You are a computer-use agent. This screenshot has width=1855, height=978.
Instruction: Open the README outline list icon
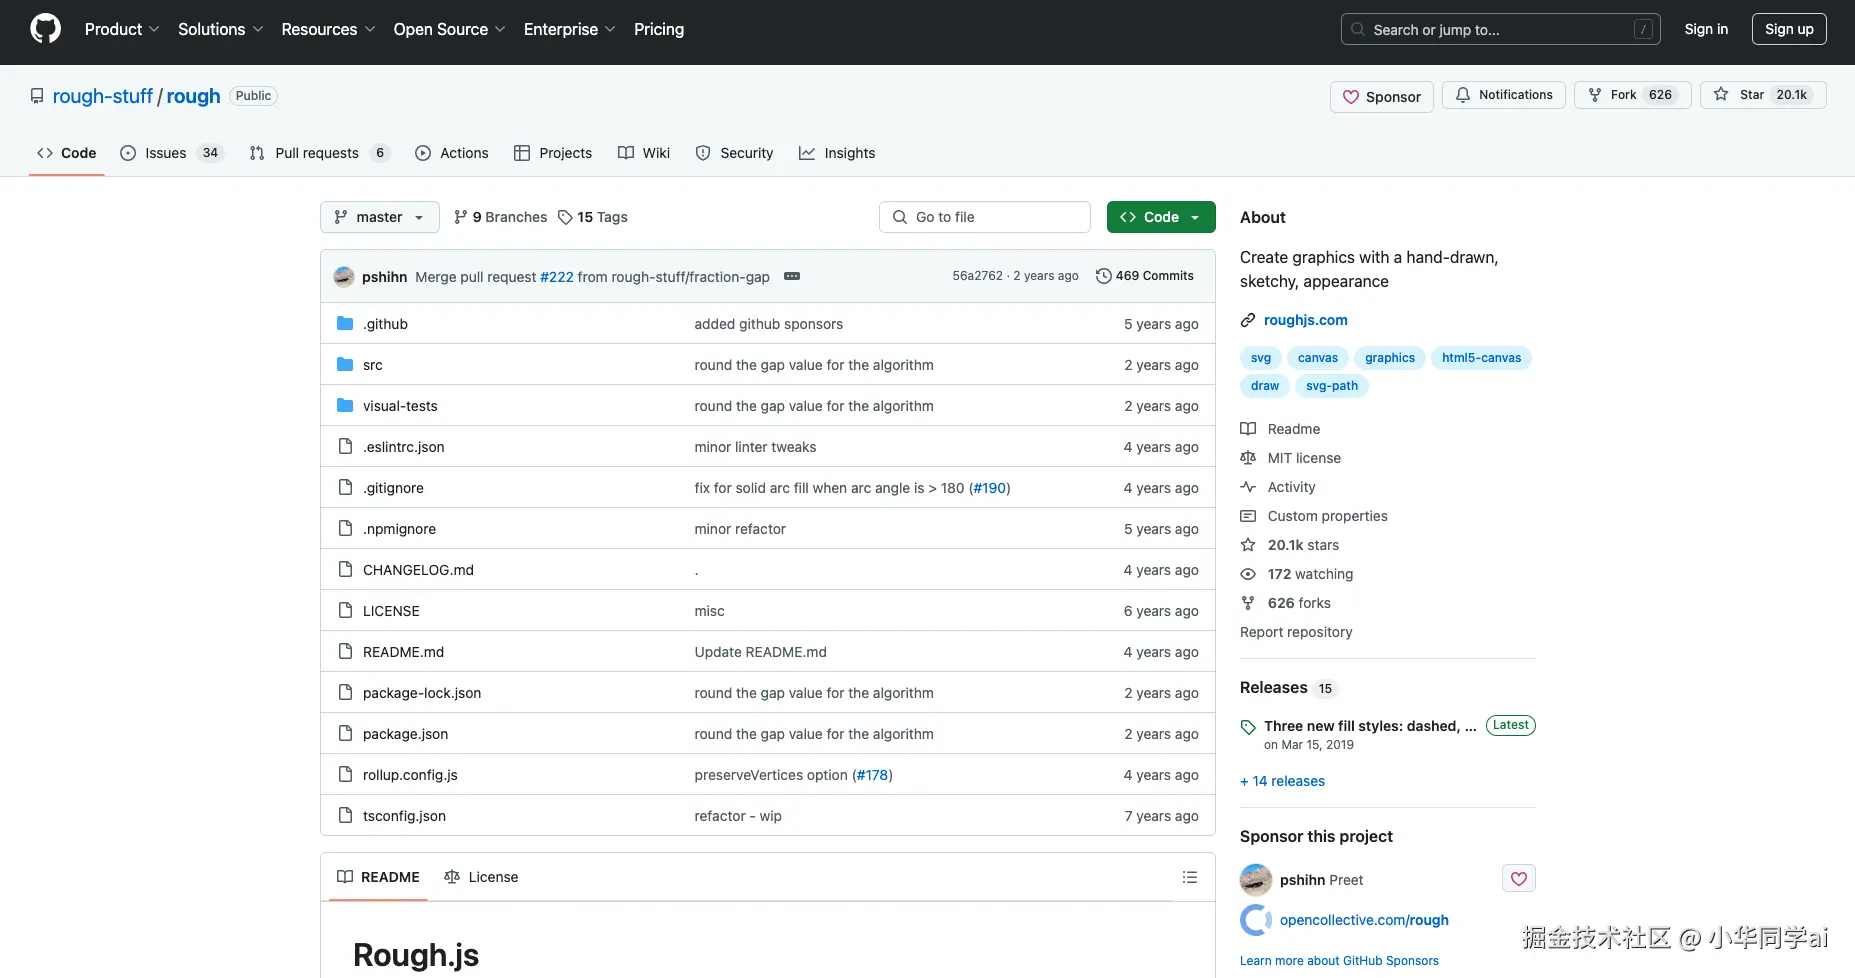1189,877
